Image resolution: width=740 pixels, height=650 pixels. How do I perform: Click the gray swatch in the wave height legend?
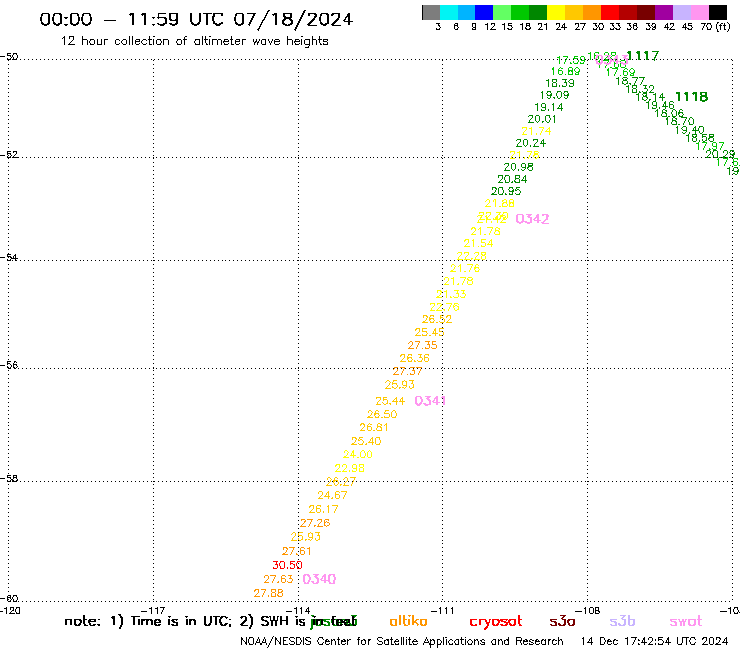pyautogui.click(x=431, y=12)
